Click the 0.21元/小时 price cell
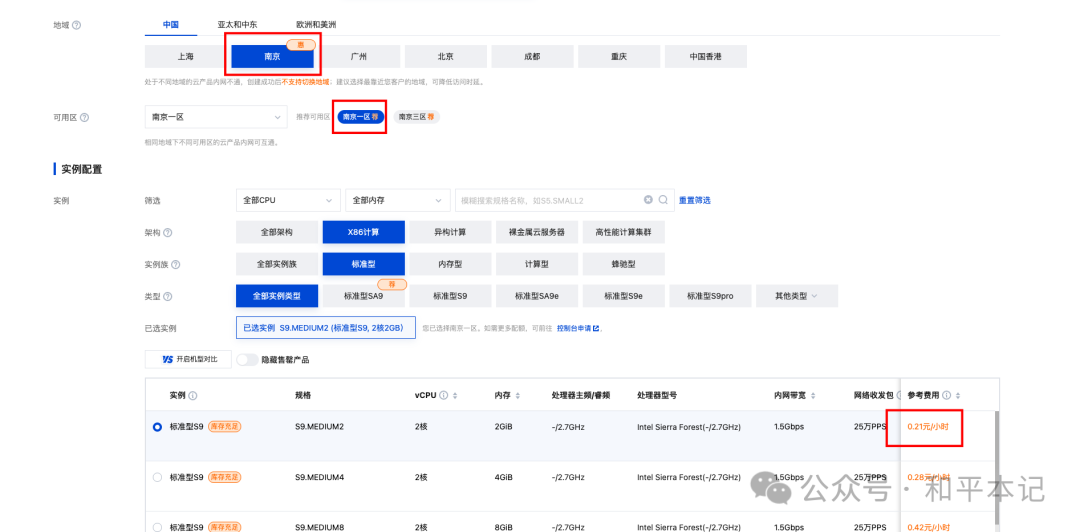This screenshot has width=1080, height=532. [x=928, y=427]
